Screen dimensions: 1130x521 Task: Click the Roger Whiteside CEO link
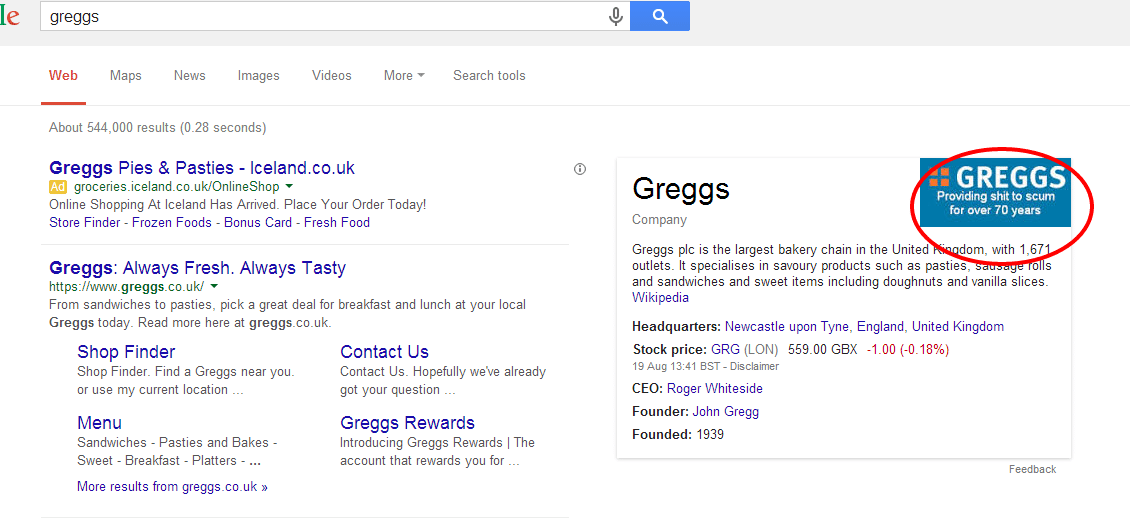(x=715, y=388)
